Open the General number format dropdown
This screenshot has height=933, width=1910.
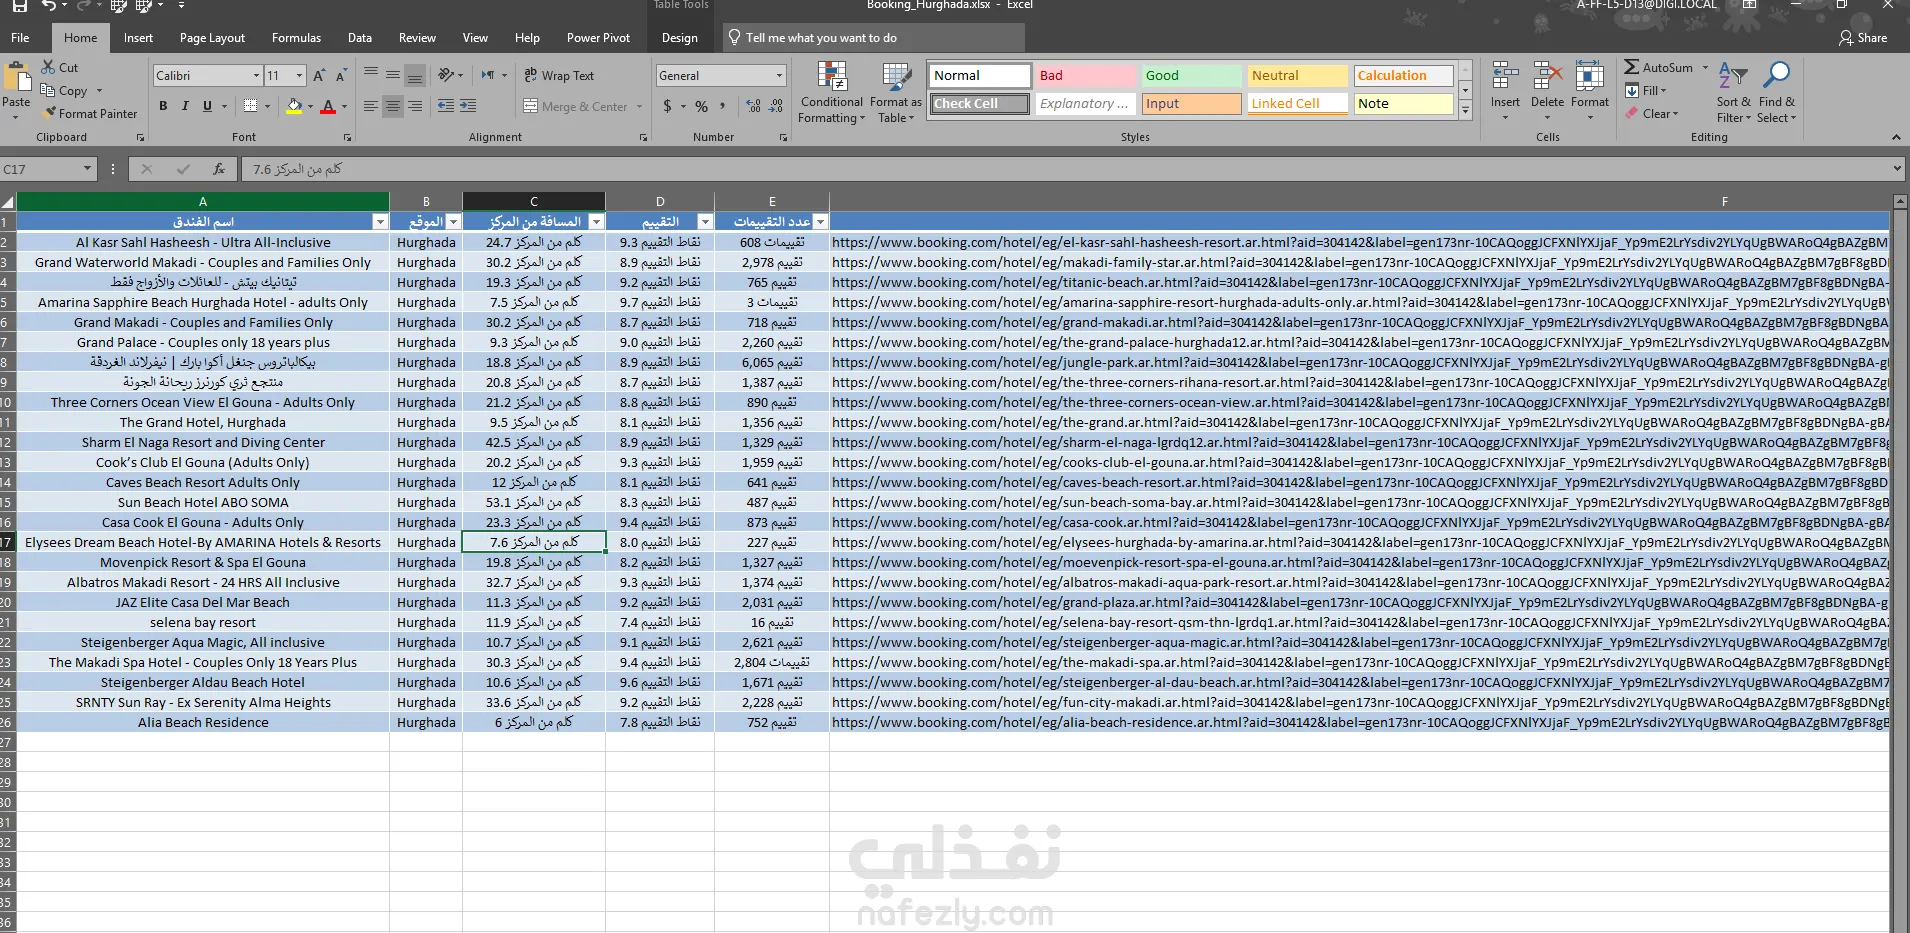[x=779, y=76]
